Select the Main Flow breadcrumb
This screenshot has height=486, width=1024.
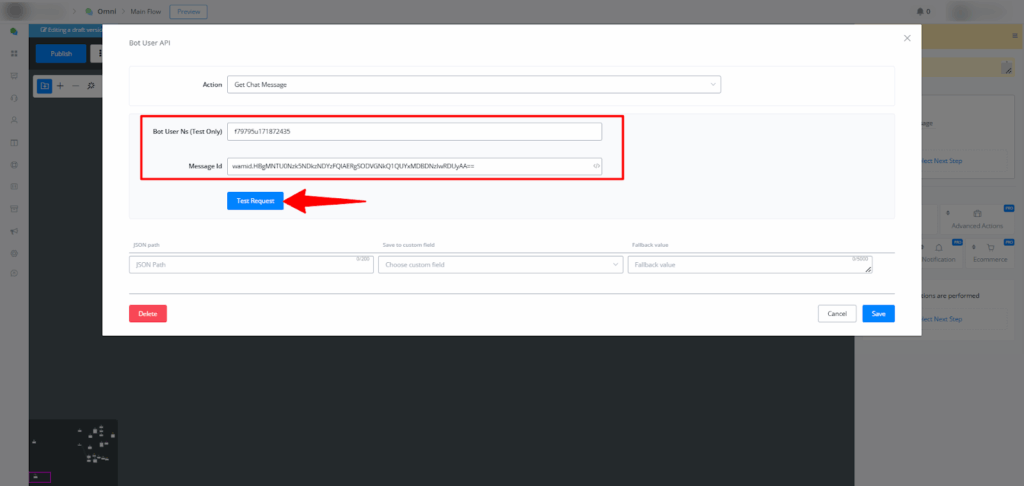(x=147, y=11)
